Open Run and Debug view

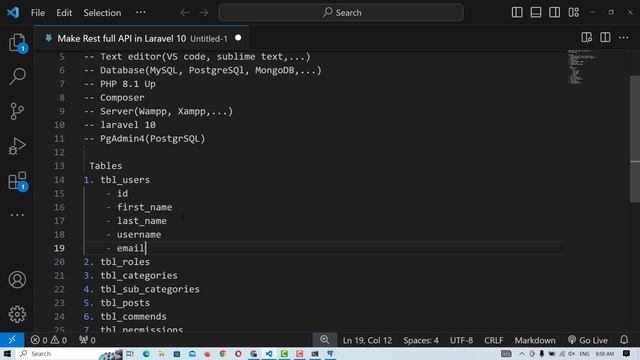point(17,146)
